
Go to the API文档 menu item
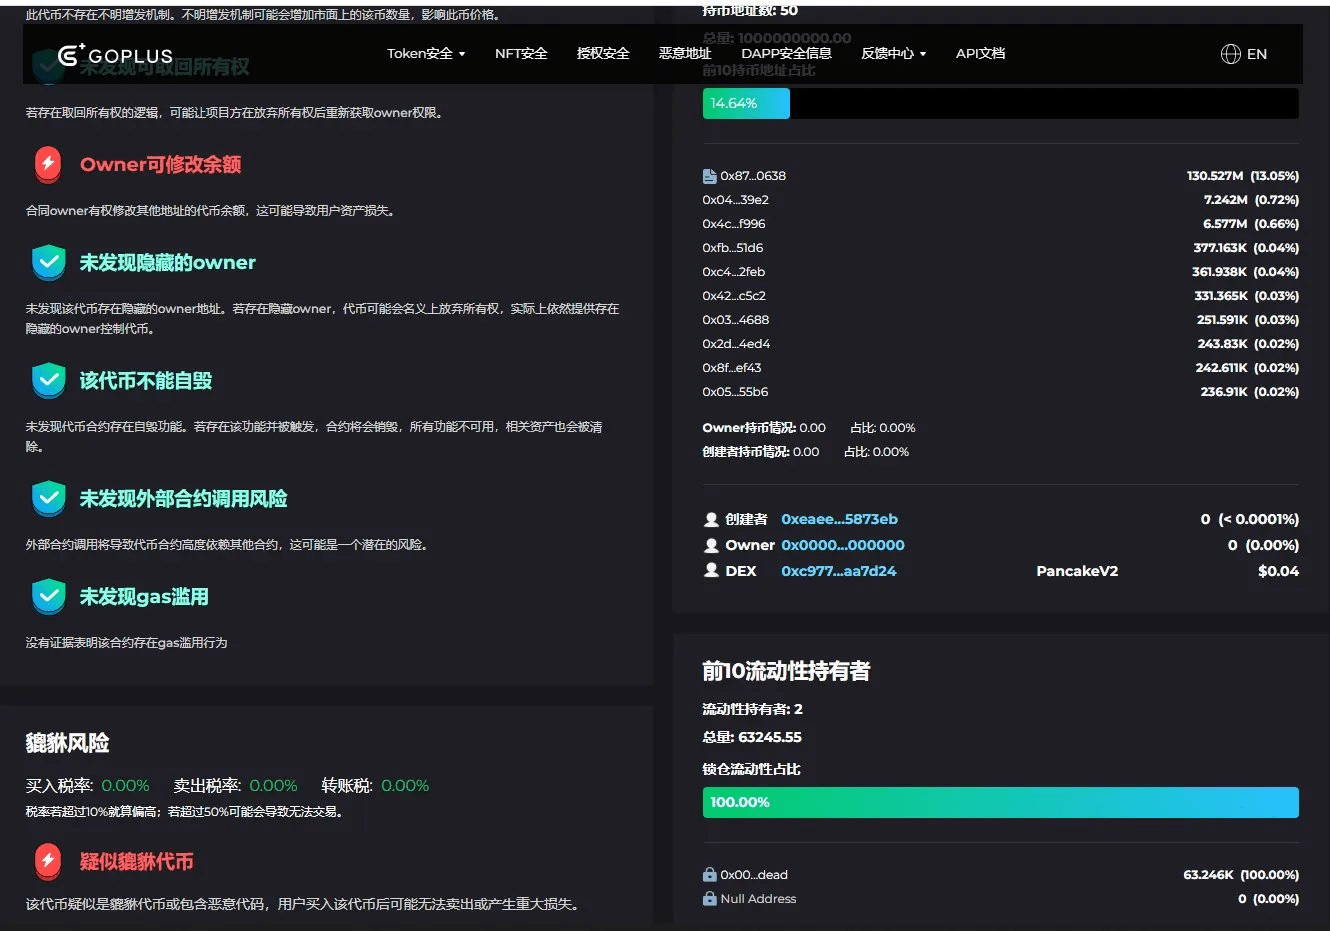pyautogui.click(x=980, y=54)
